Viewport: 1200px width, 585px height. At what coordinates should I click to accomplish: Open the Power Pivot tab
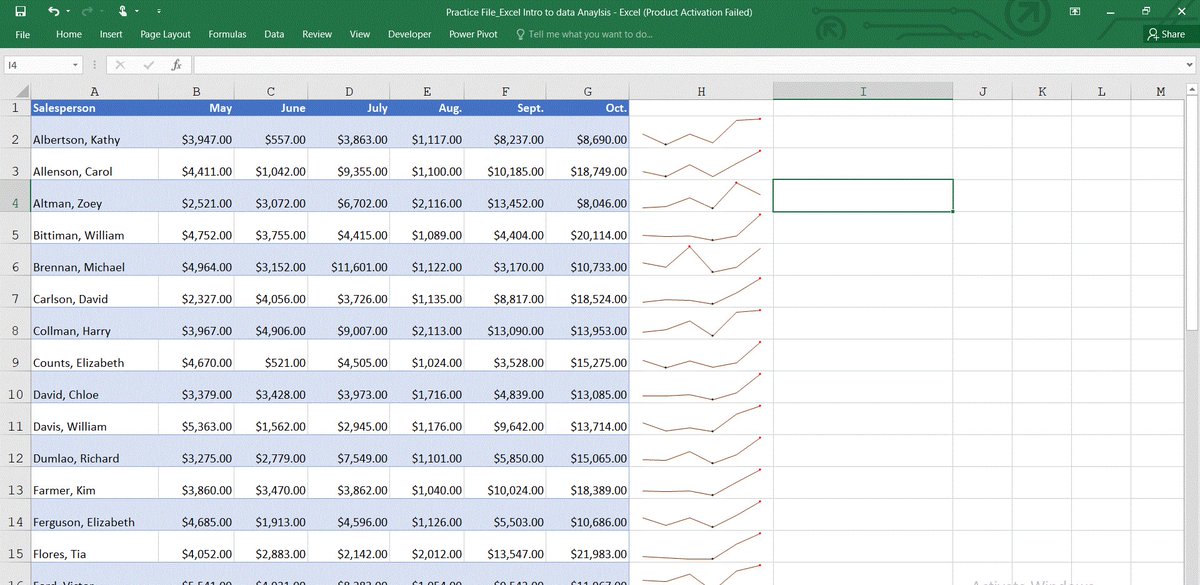(473, 34)
